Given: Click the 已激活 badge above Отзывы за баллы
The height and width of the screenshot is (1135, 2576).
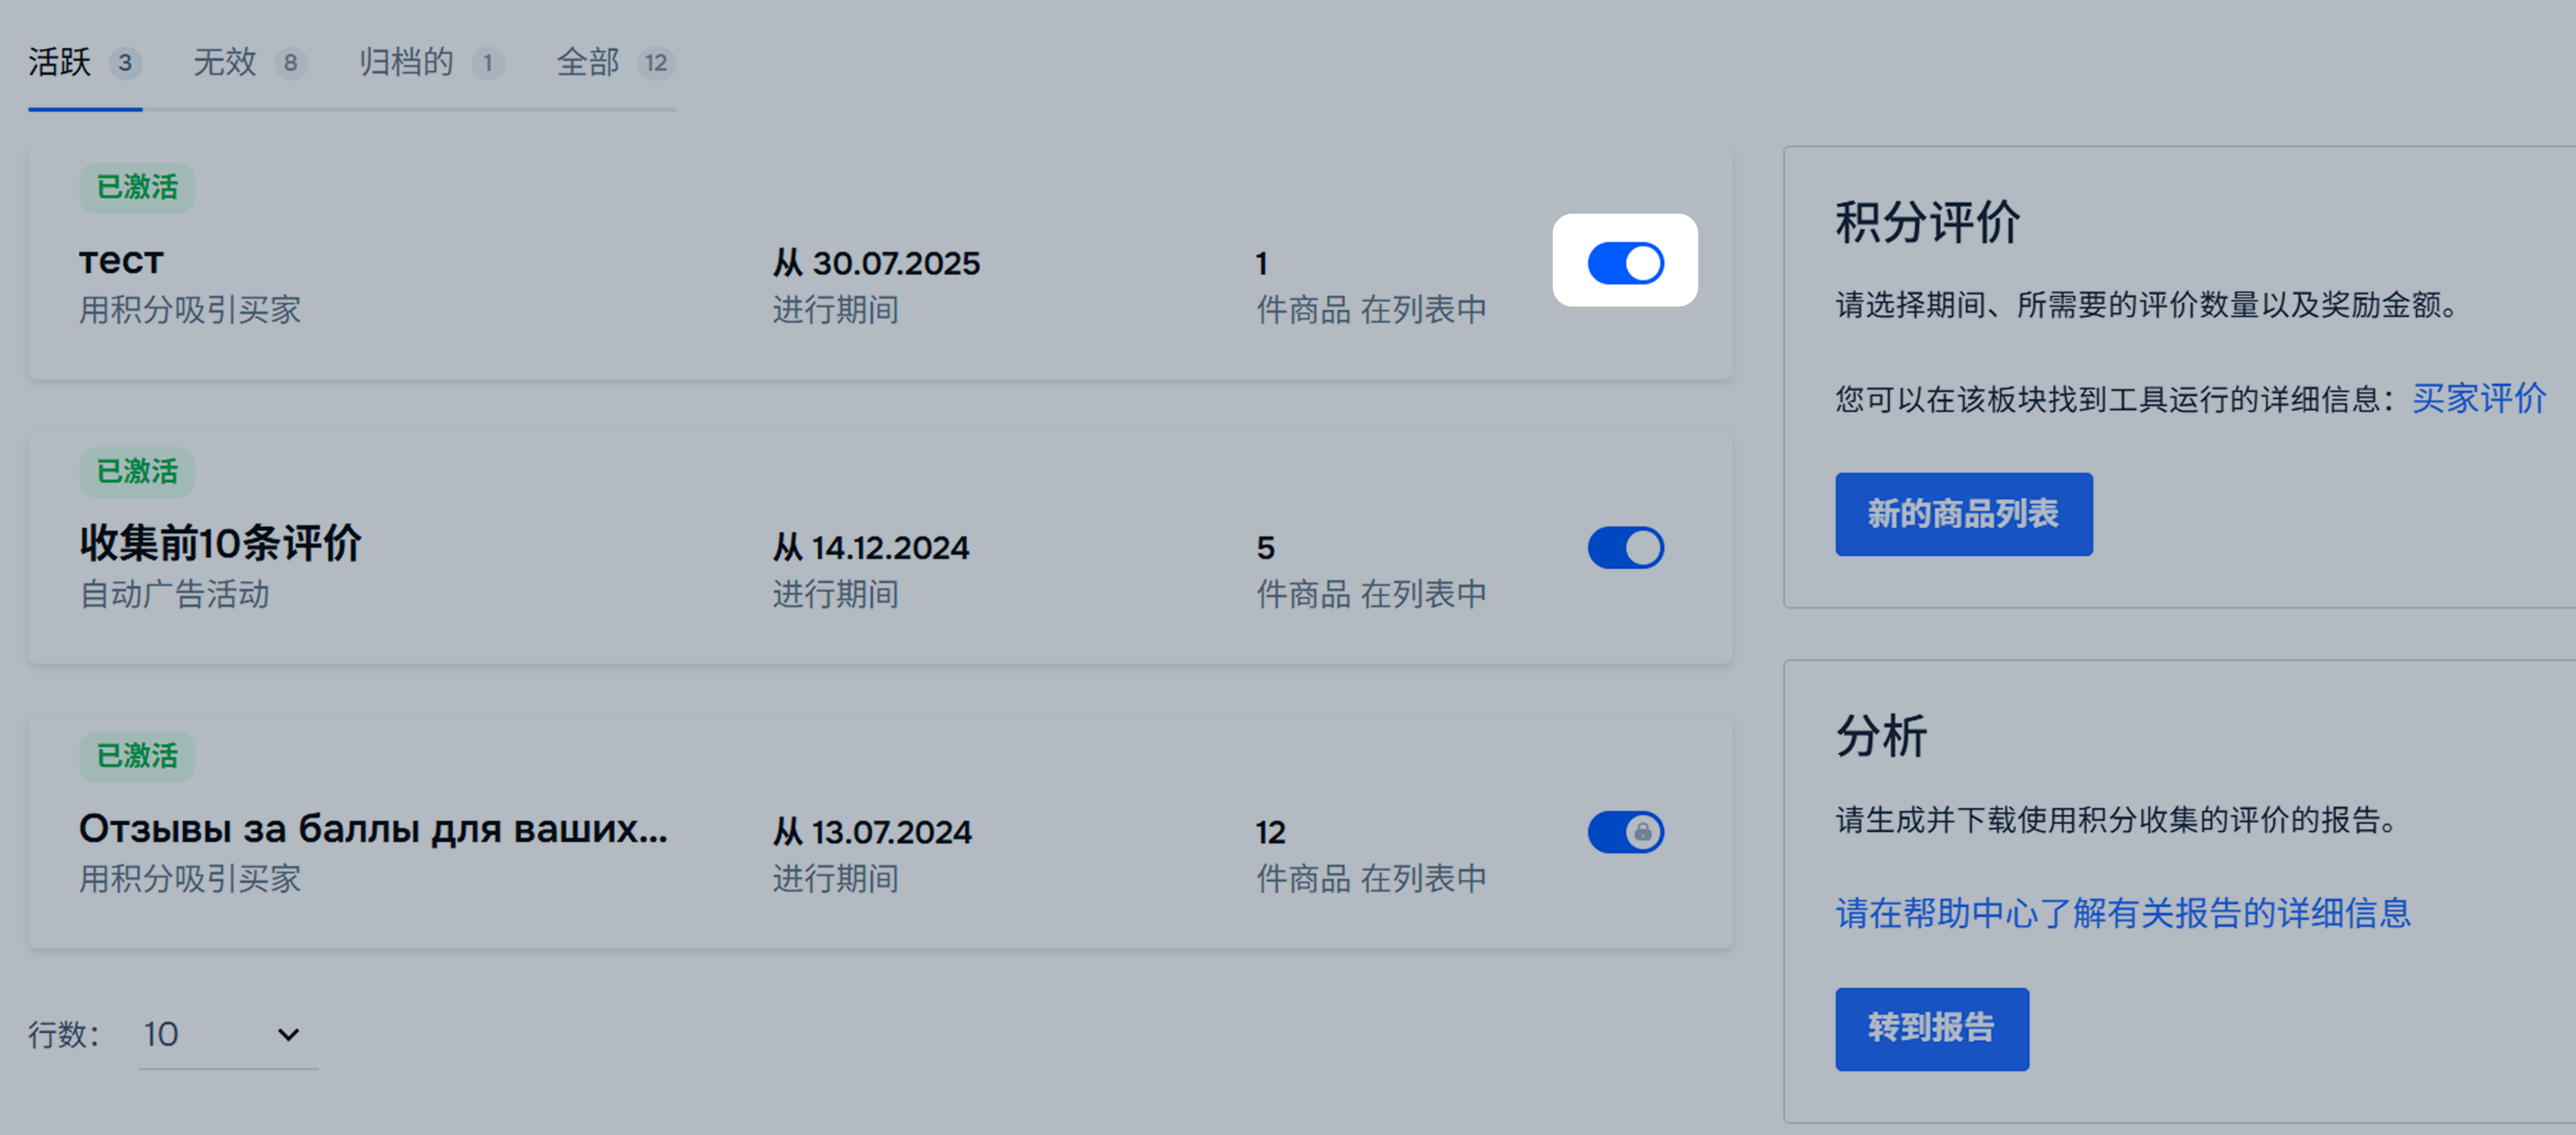Looking at the screenshot, I should pos(137,756).
